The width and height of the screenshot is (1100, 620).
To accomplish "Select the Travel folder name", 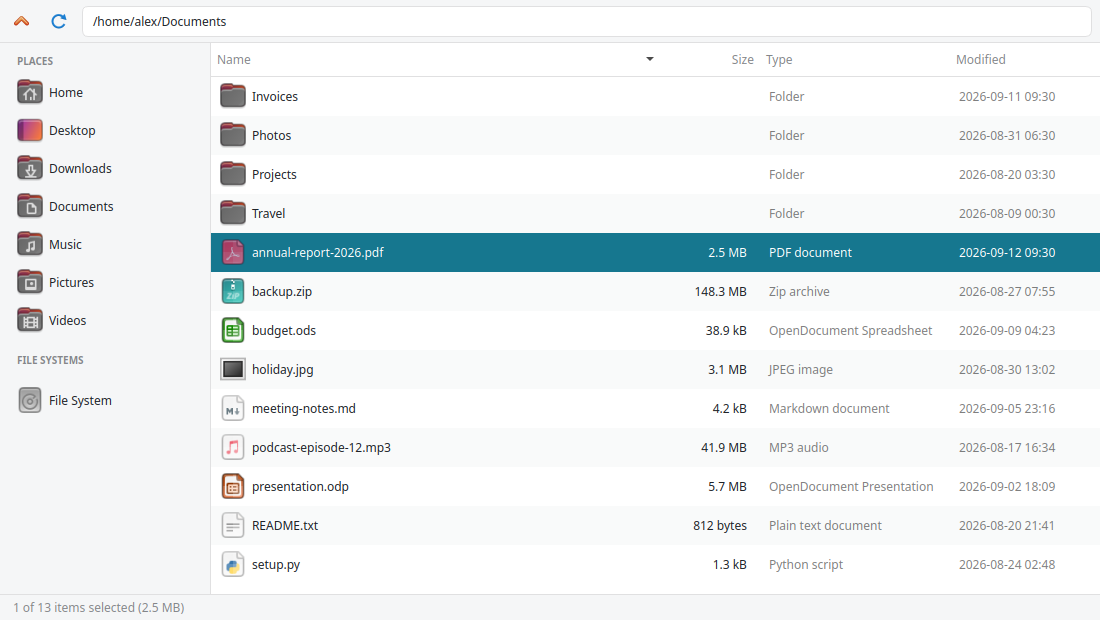I will (269, 213).
